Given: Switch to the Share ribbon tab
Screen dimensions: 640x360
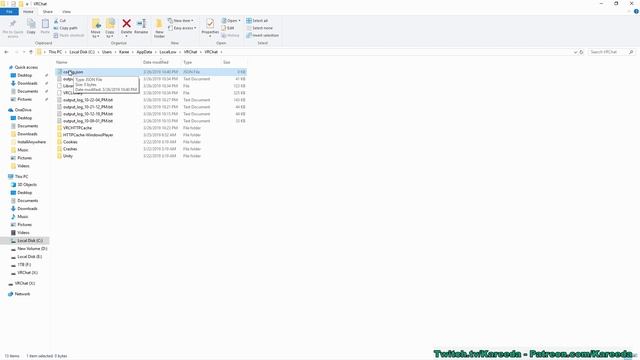Looking at the screenshot, I should (47, 12).
